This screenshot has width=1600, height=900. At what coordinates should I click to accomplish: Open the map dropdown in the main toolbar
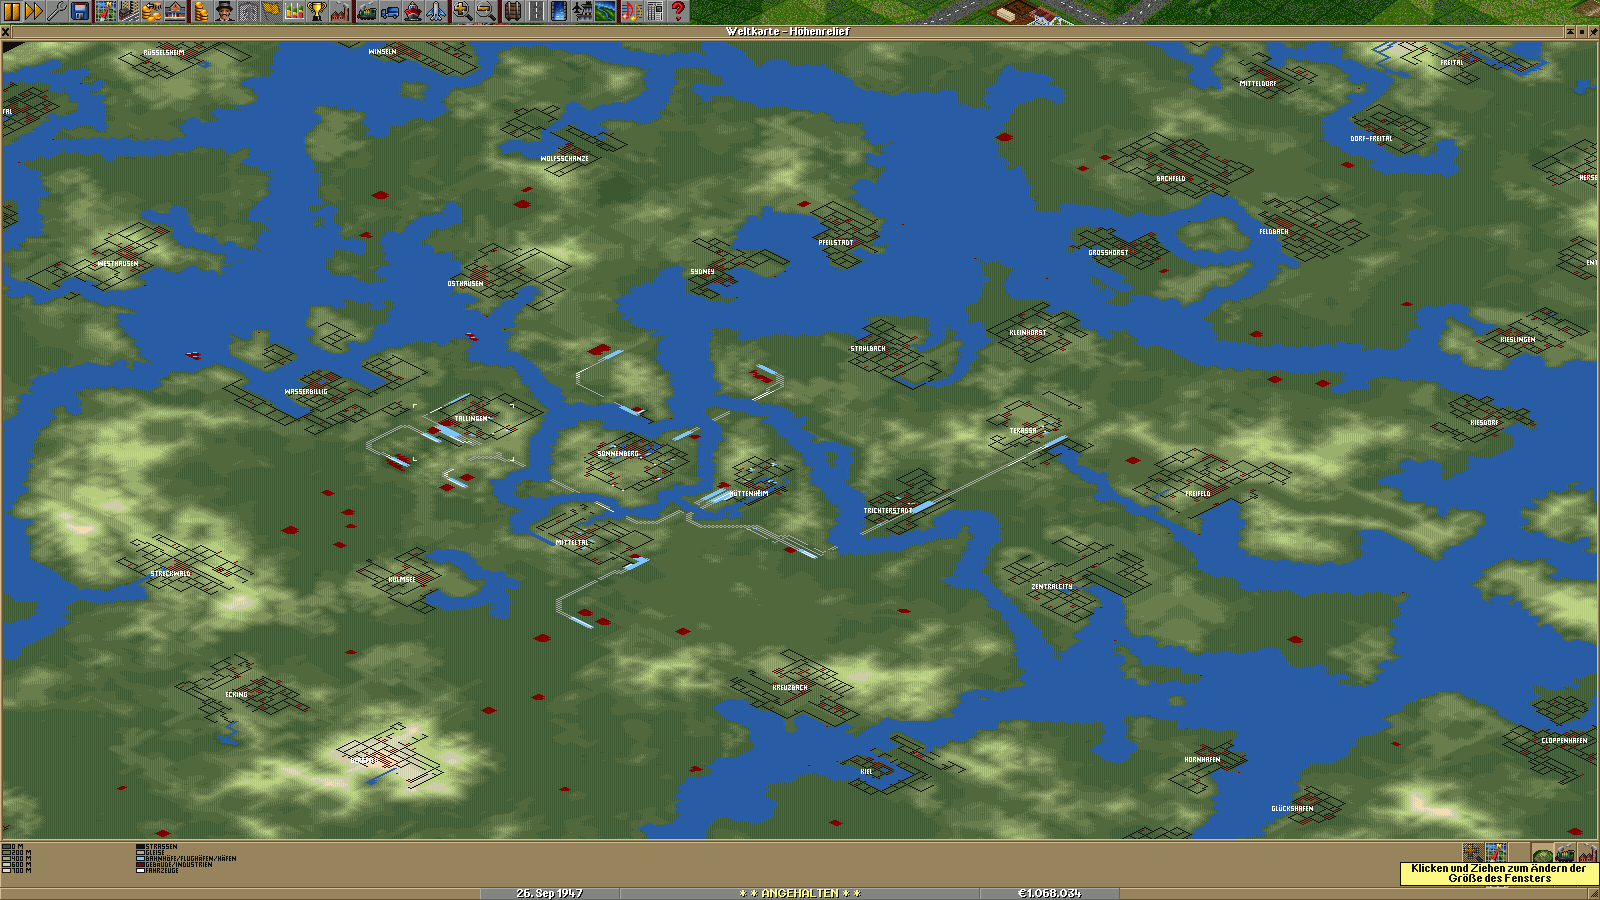[105, 11]
